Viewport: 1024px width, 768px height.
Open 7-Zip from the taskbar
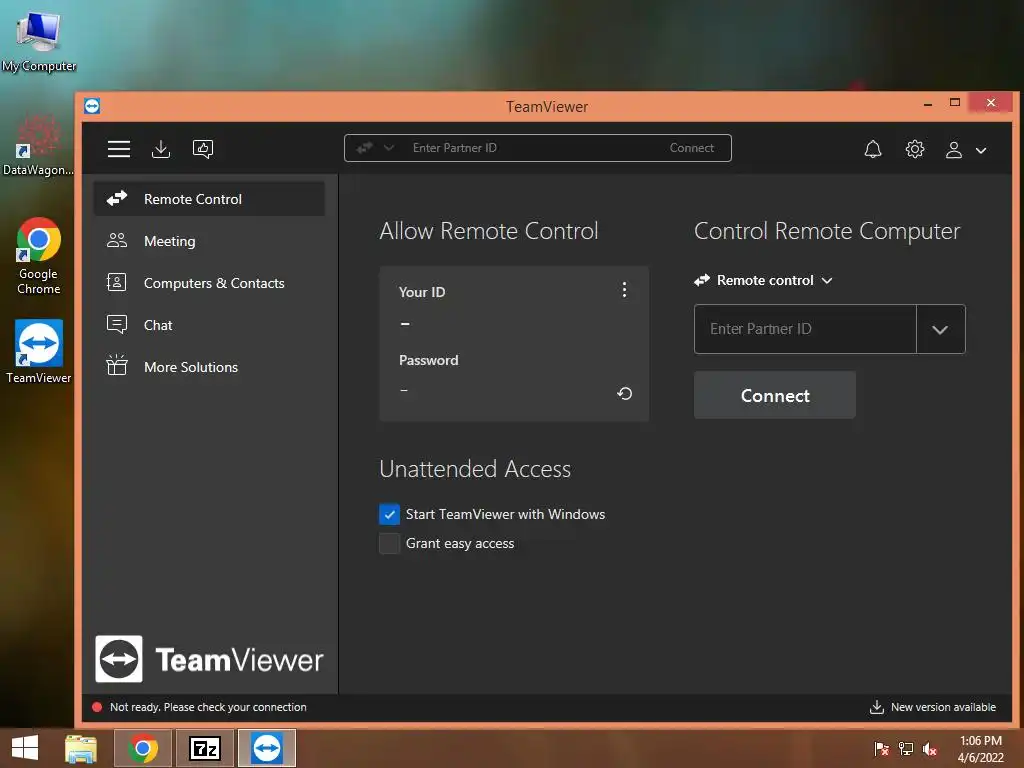[204, 748]
